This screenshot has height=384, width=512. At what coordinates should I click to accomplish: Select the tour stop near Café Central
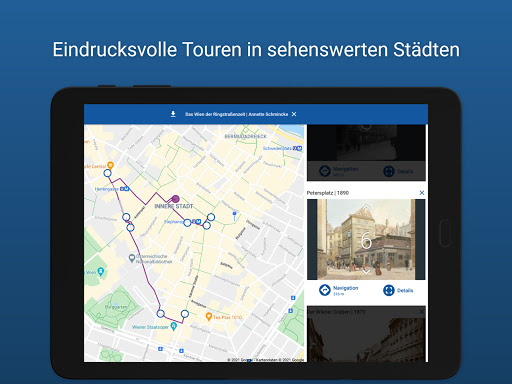[x=107, y=173]
